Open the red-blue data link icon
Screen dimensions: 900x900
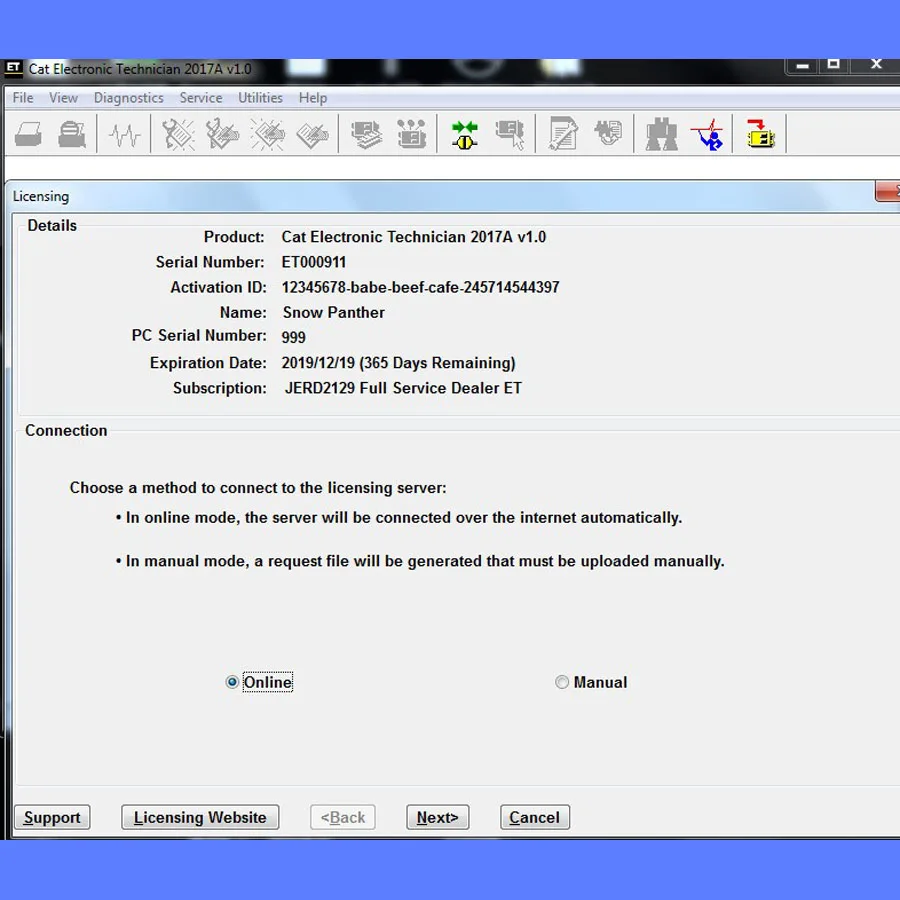[707, 135]
